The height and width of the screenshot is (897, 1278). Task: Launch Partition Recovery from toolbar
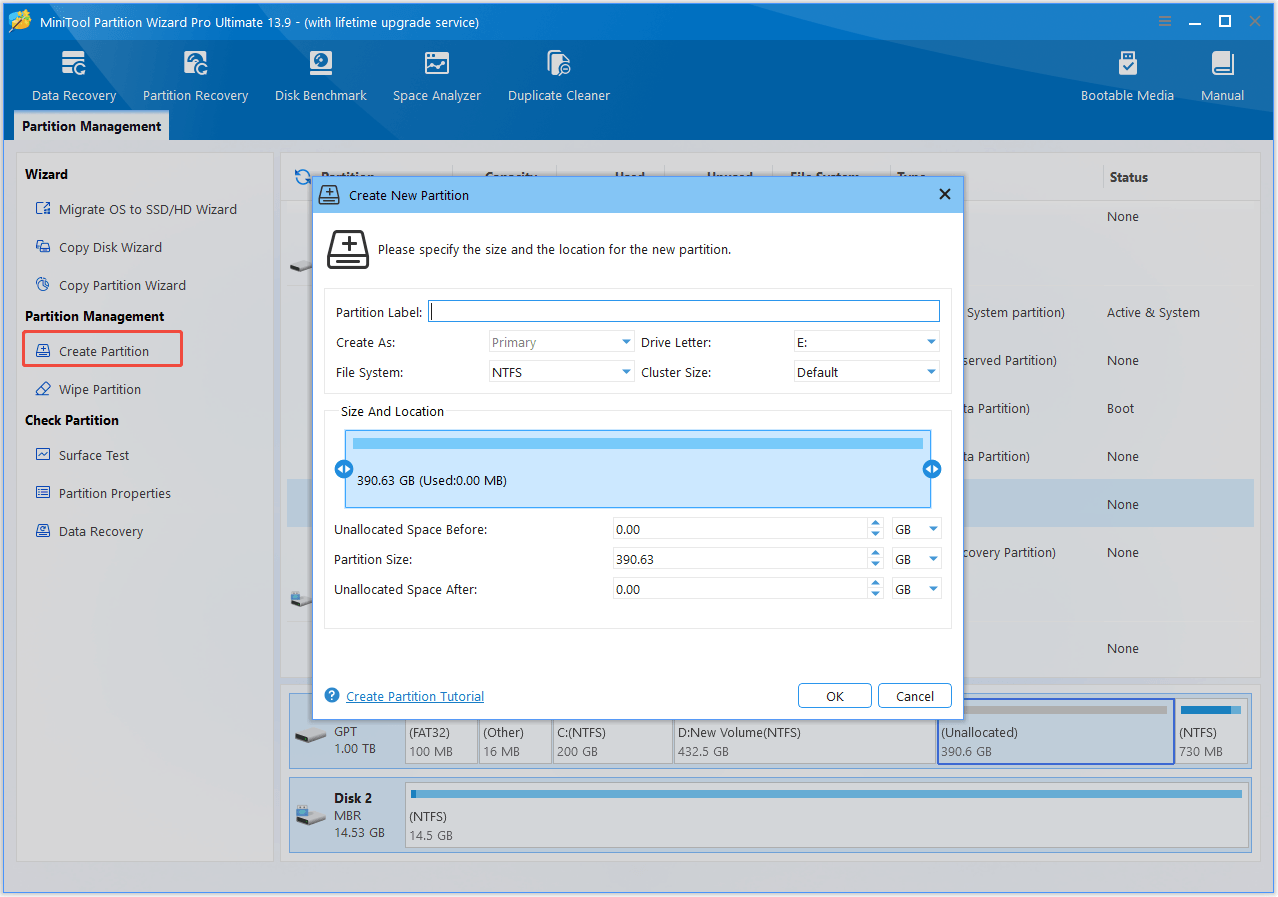(x=195, y=76)
